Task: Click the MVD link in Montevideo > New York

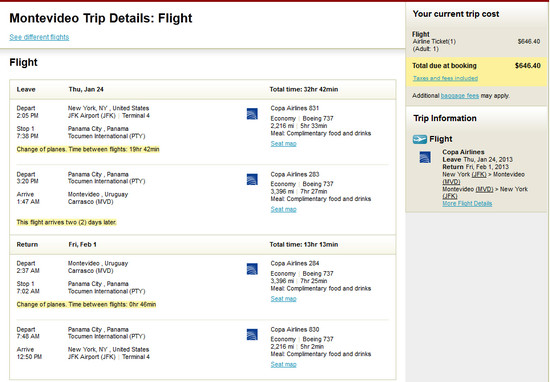Action: (x=484, y=189)
